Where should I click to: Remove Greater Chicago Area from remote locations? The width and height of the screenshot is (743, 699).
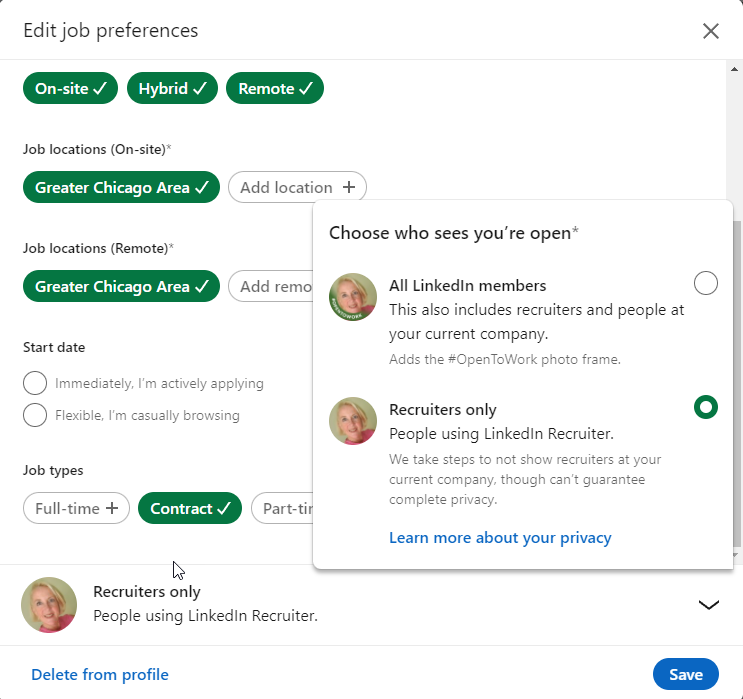click(x=121, y=286)
